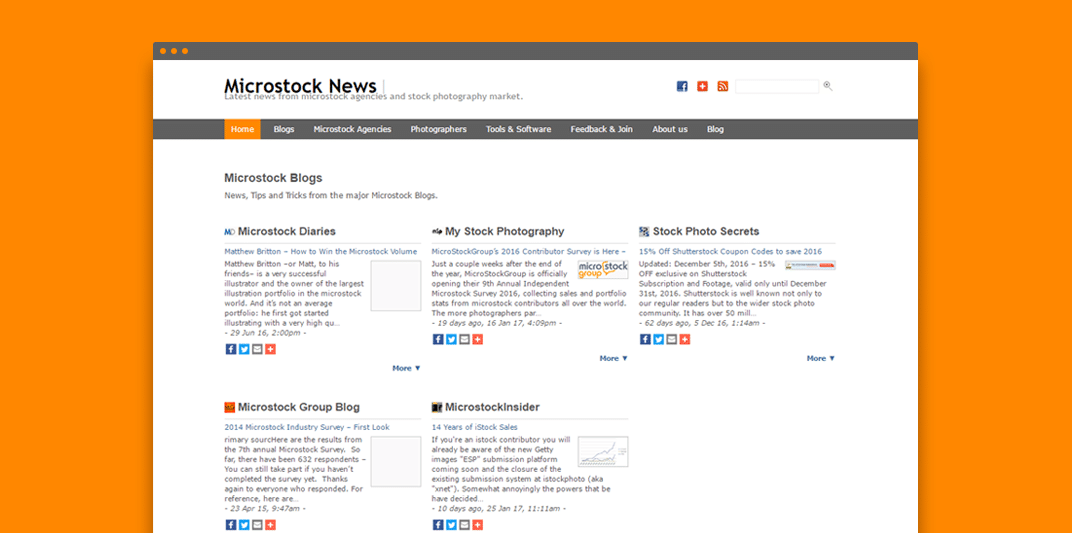The width and height of the screenshot is (1072, 533).
Task: Share Stock Photo Secrets post on Facebook
Action: coord(645,340)
